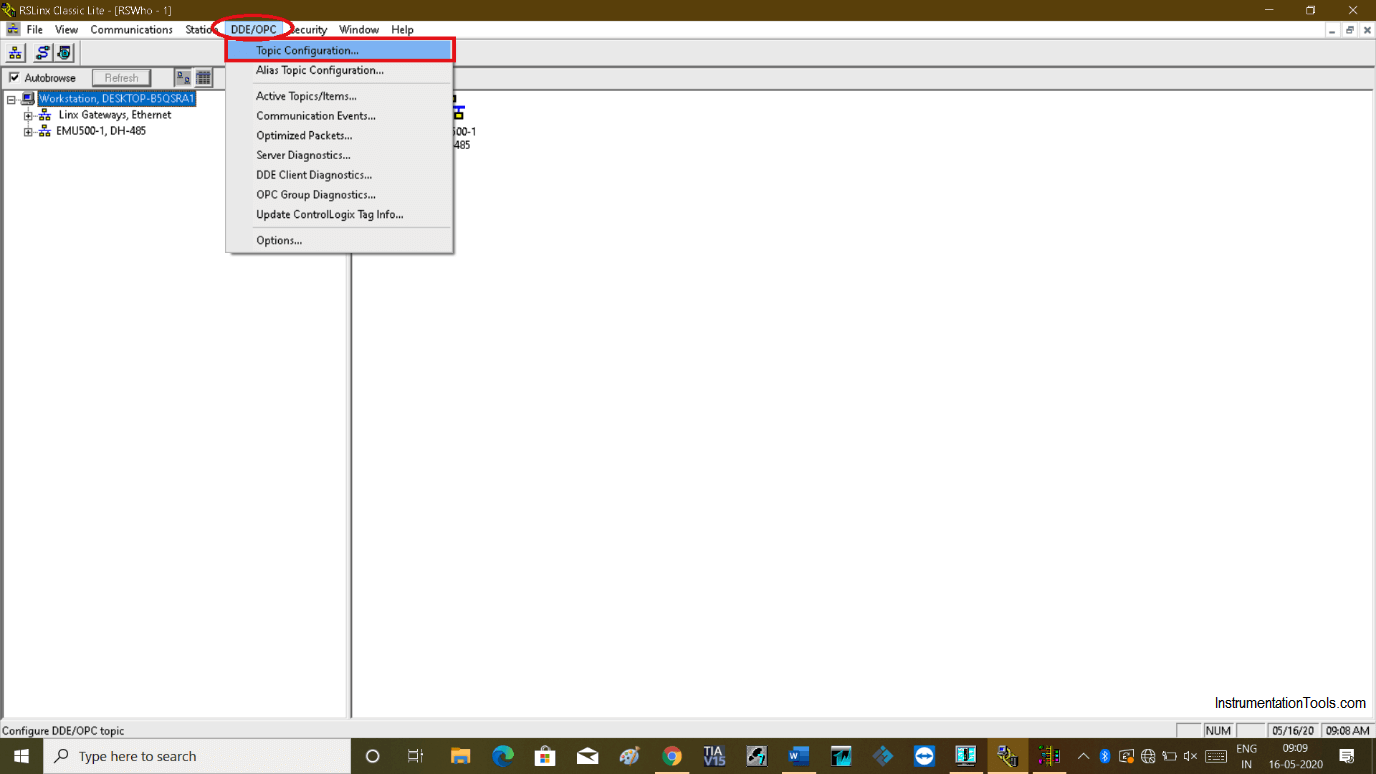Screen dimensions: 1376x774
Task: Open the Windows Start menu
Action: [20, 756]
